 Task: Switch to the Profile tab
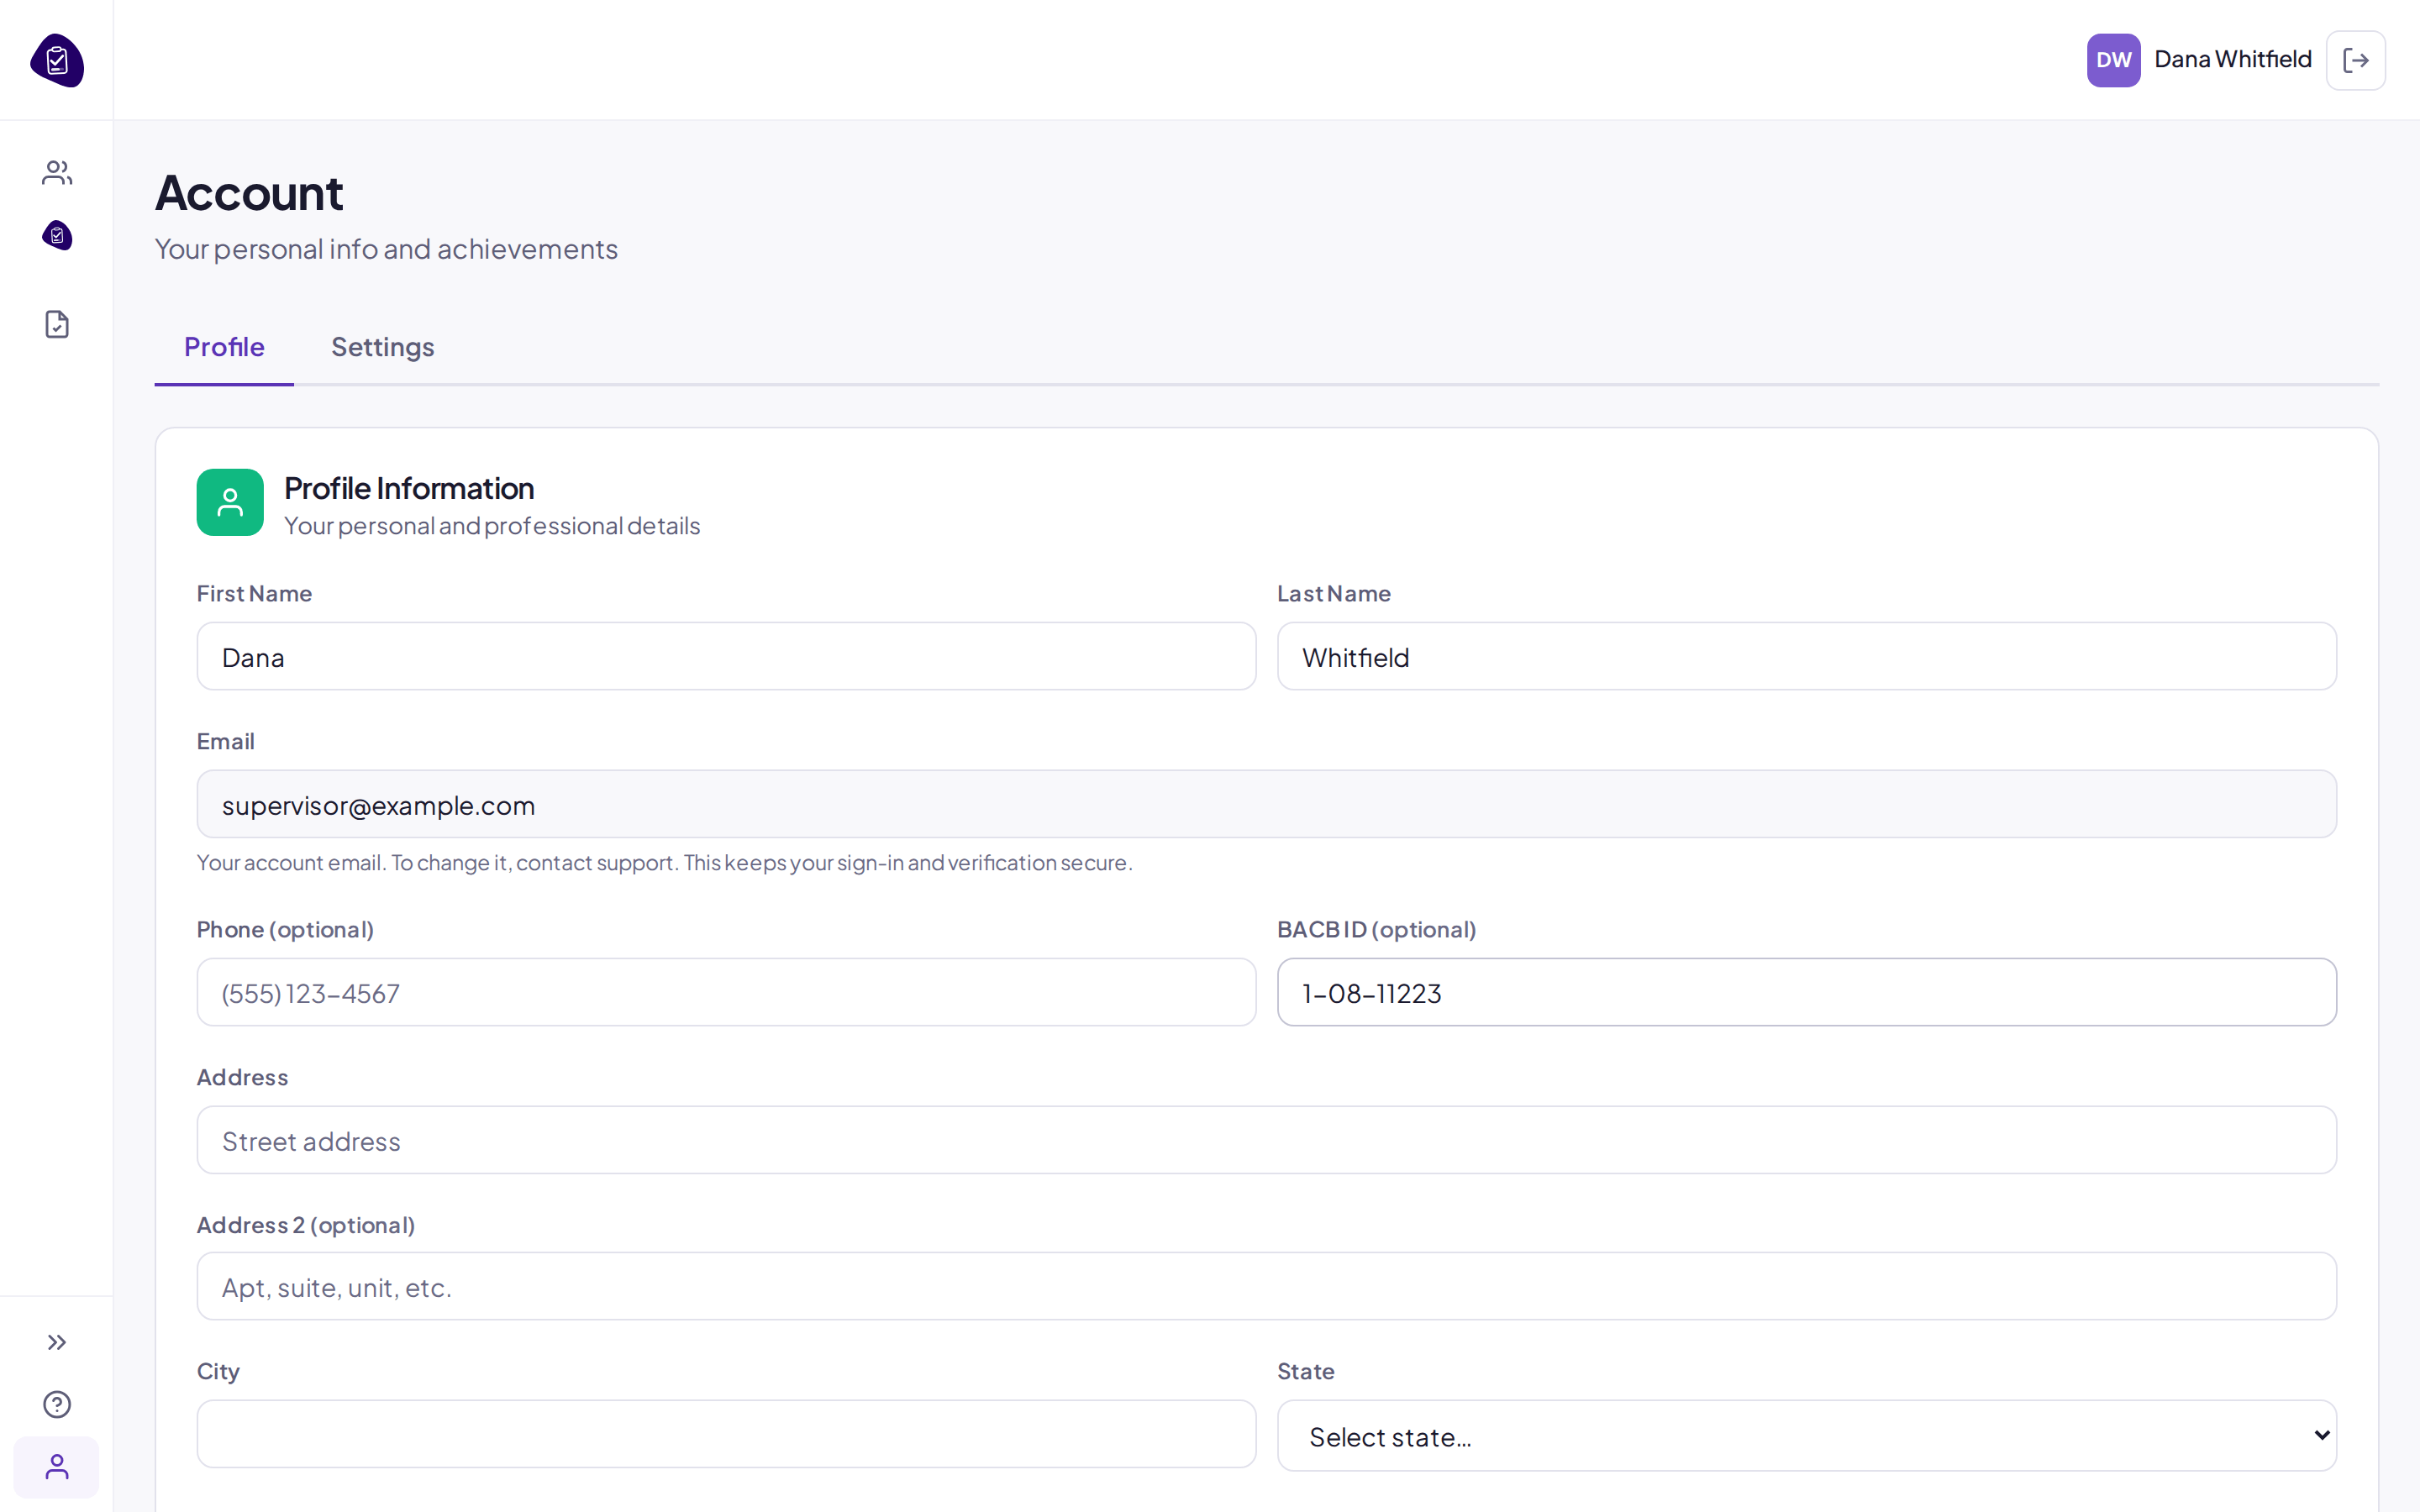click(224, 347)
